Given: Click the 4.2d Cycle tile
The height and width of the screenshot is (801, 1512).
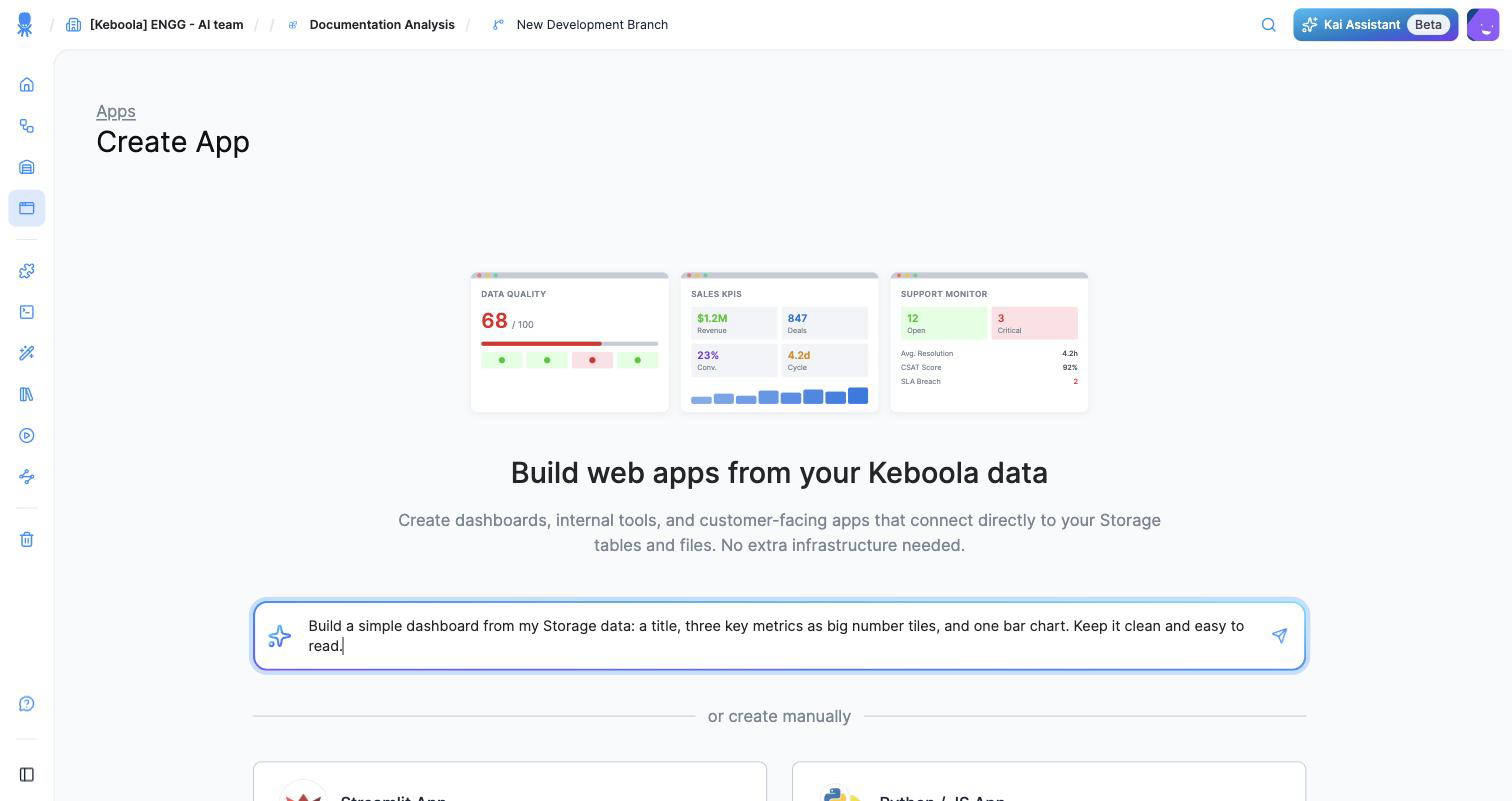Looking at the screenshot, I should (x=825, y=360).
